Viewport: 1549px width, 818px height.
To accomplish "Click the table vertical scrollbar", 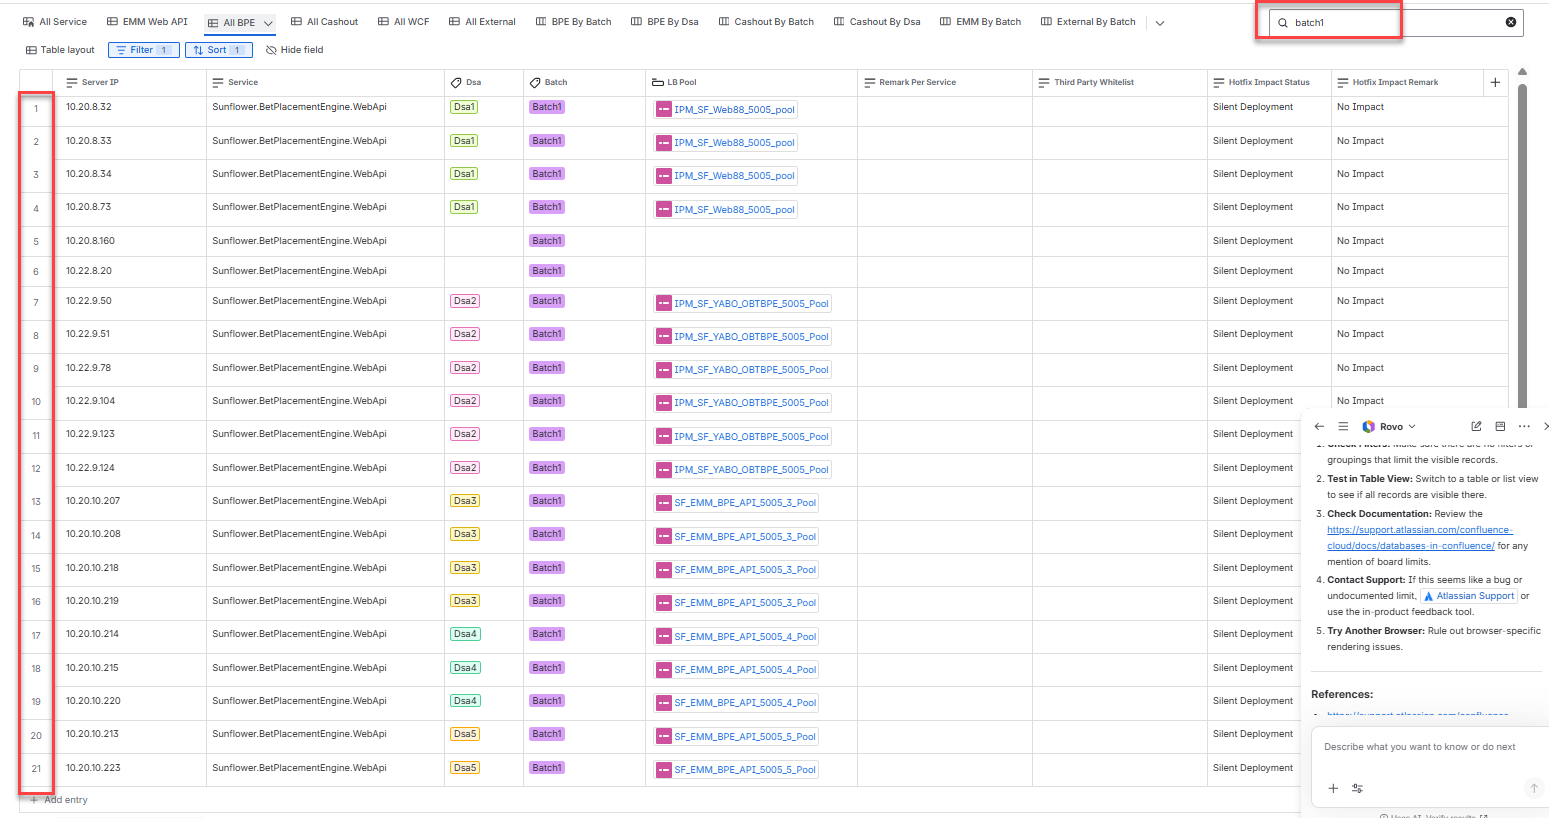I will 1522,240.
